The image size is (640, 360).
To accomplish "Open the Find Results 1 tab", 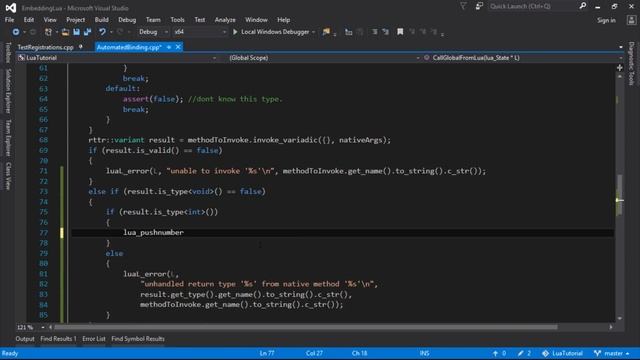I will point(58,339).
